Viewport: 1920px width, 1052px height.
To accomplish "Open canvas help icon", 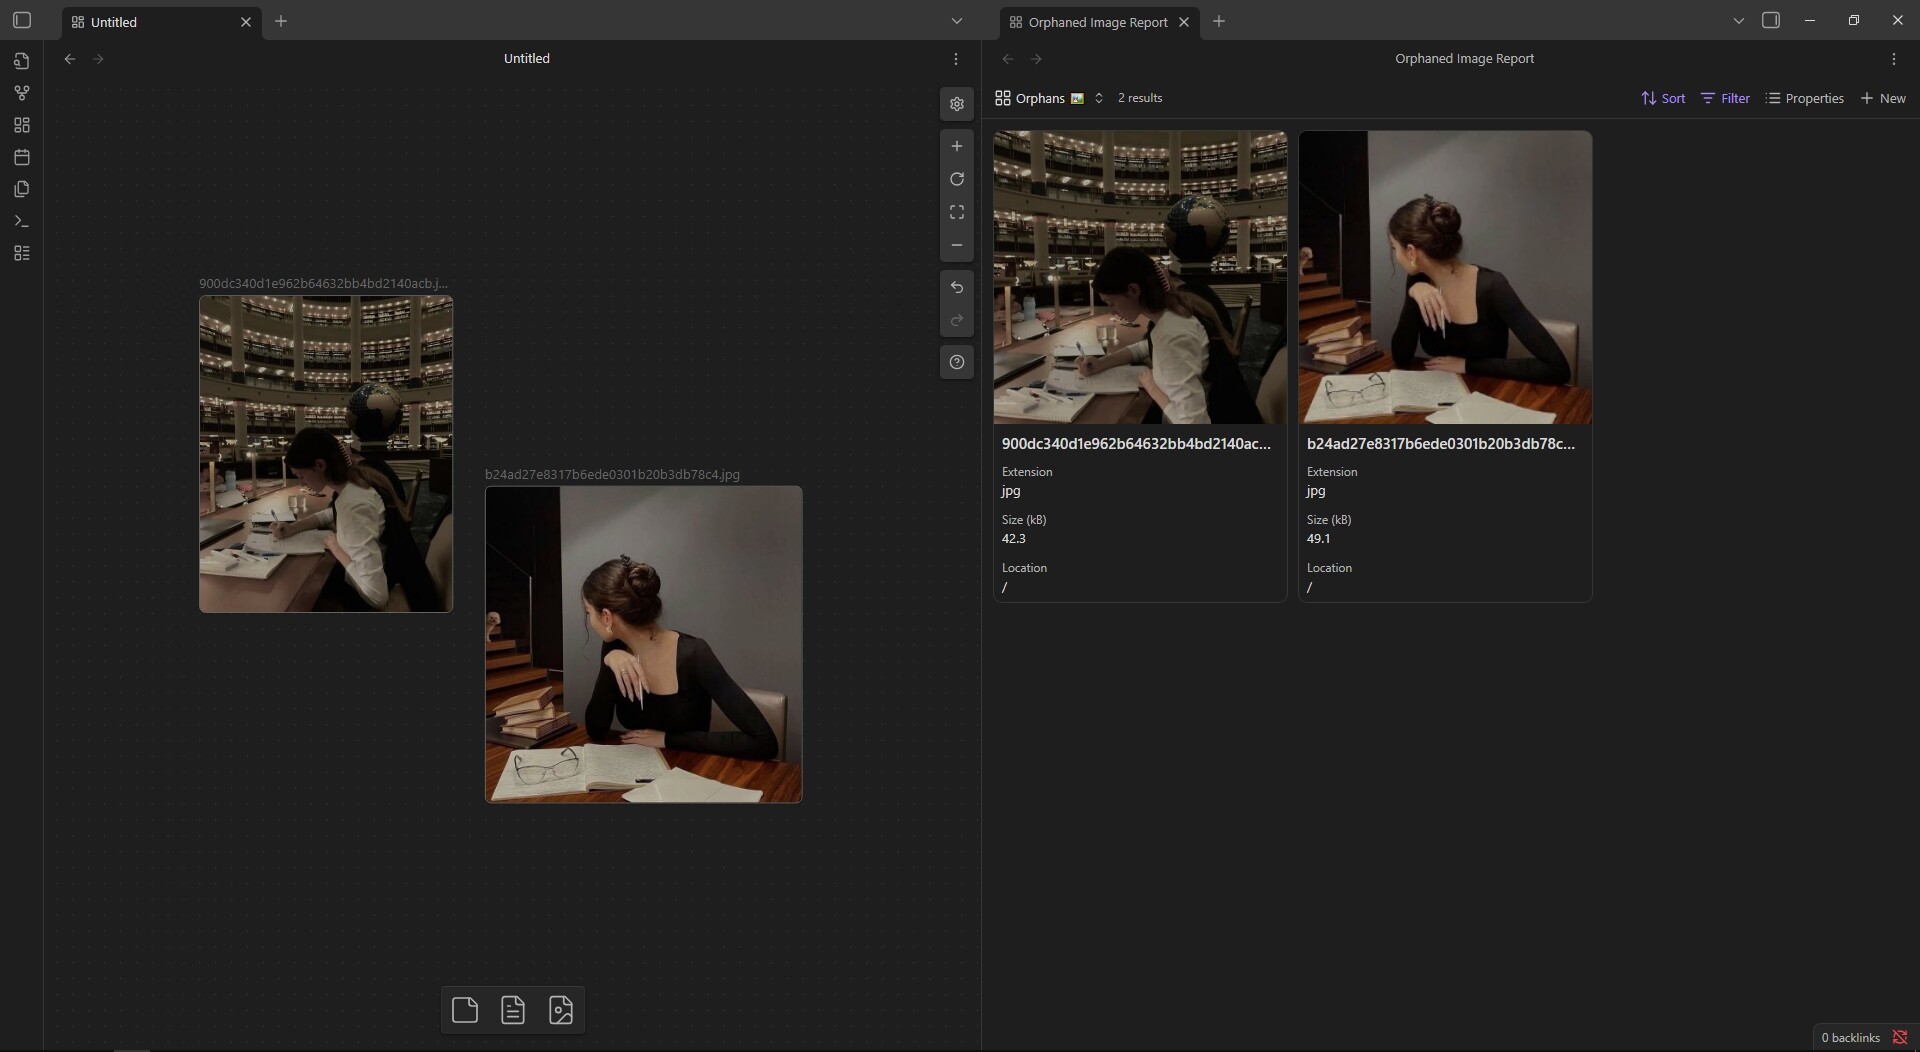I will pyautogui.click(x=957, y=362).
